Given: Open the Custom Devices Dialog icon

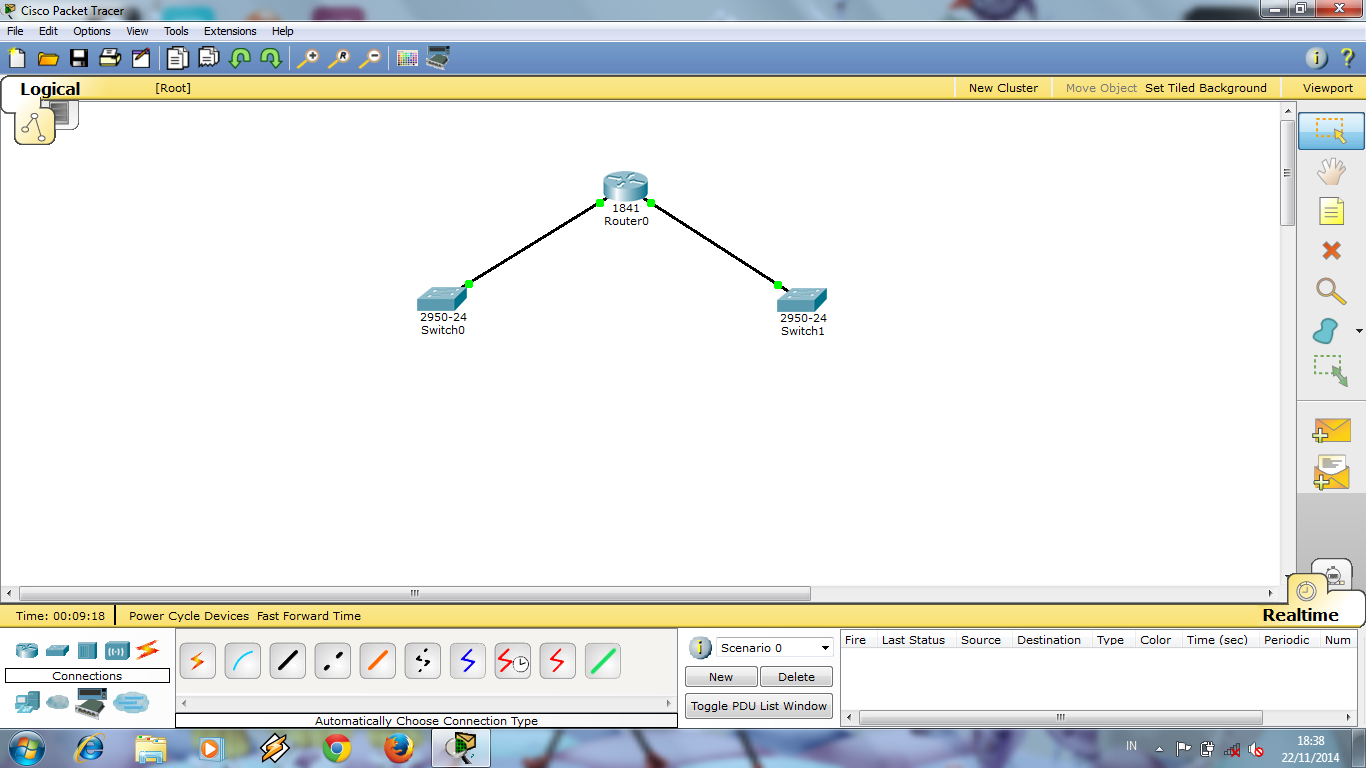Looking at the screenshot, I should pos(438,58).
